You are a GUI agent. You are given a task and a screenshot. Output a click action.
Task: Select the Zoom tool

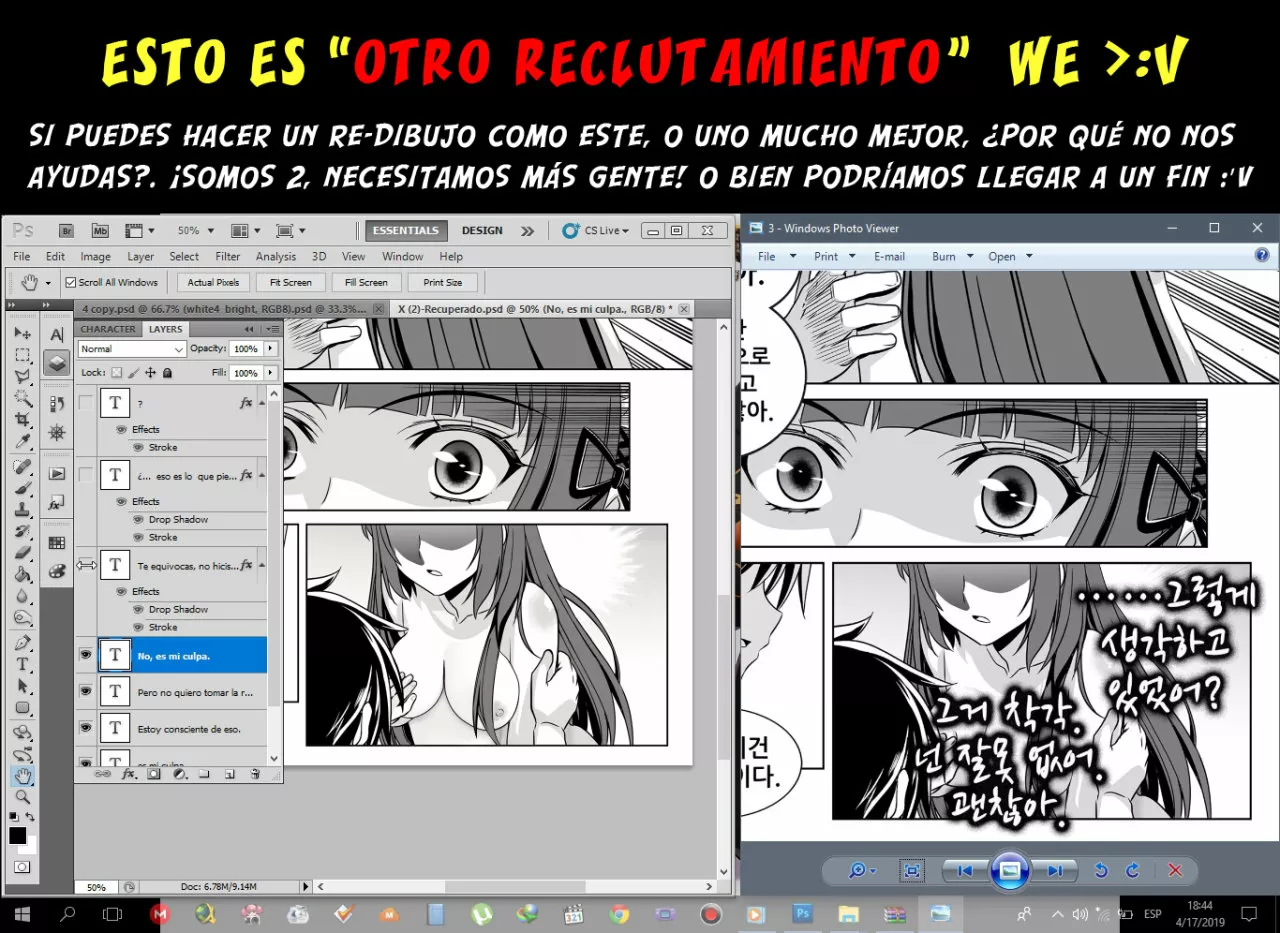click(22, 797)
